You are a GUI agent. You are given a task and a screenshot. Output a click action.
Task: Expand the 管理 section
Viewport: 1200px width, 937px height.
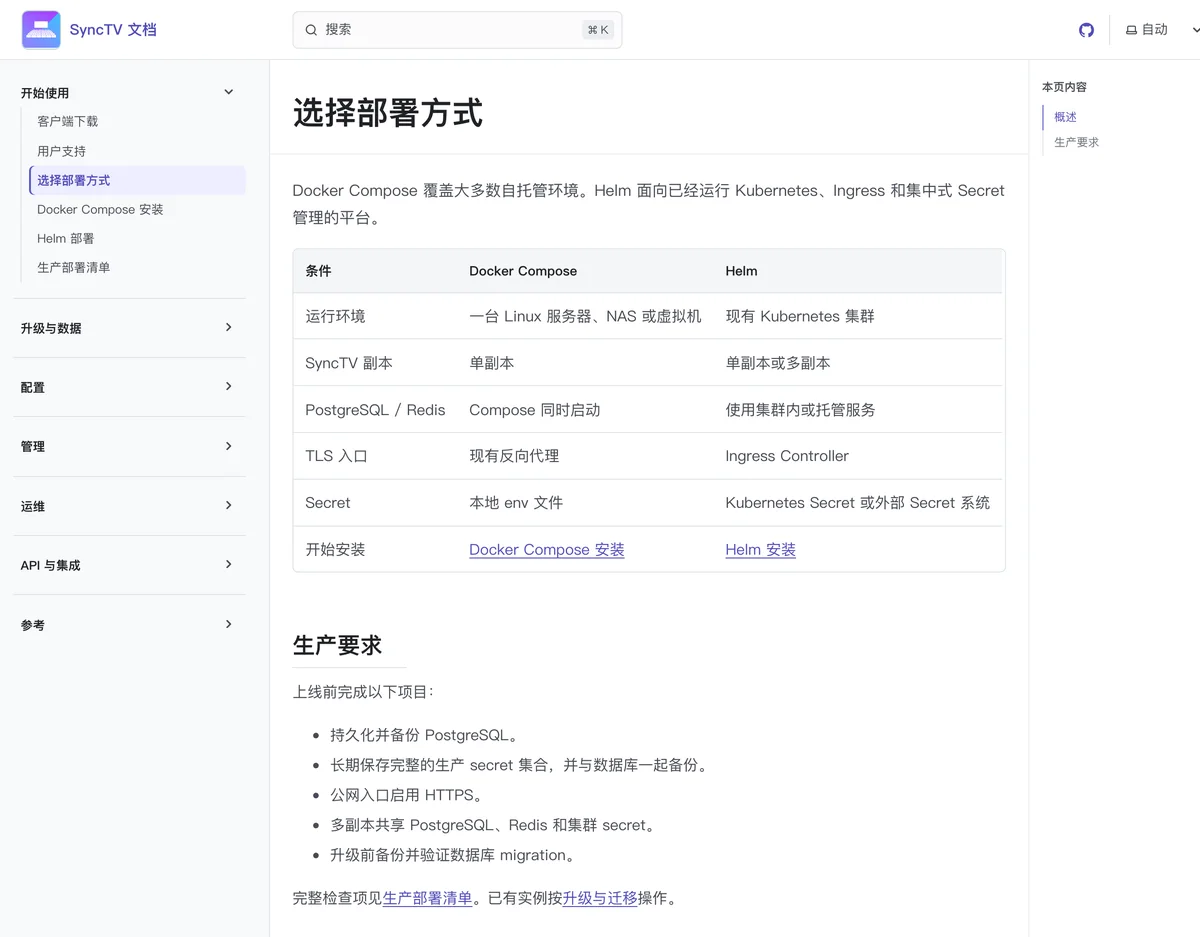pos(129,446)
